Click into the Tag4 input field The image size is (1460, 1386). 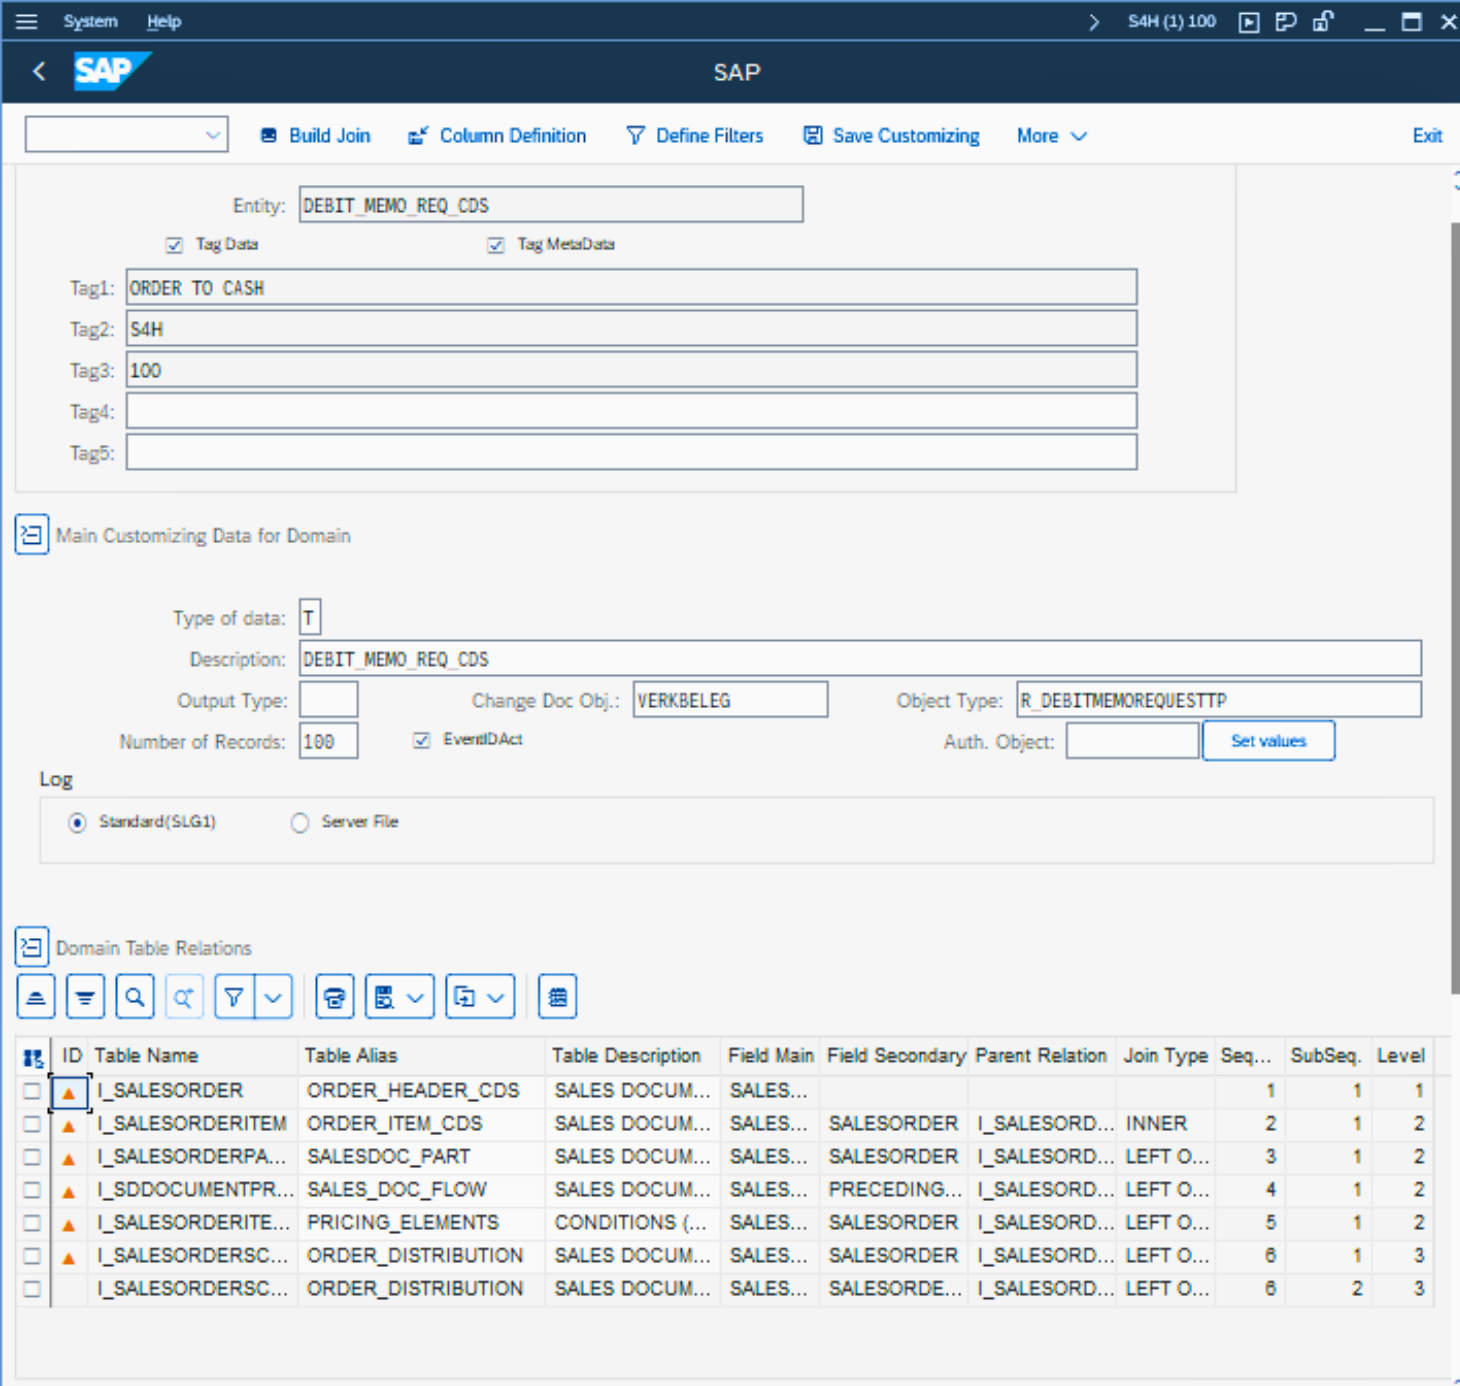click(631, 411)
